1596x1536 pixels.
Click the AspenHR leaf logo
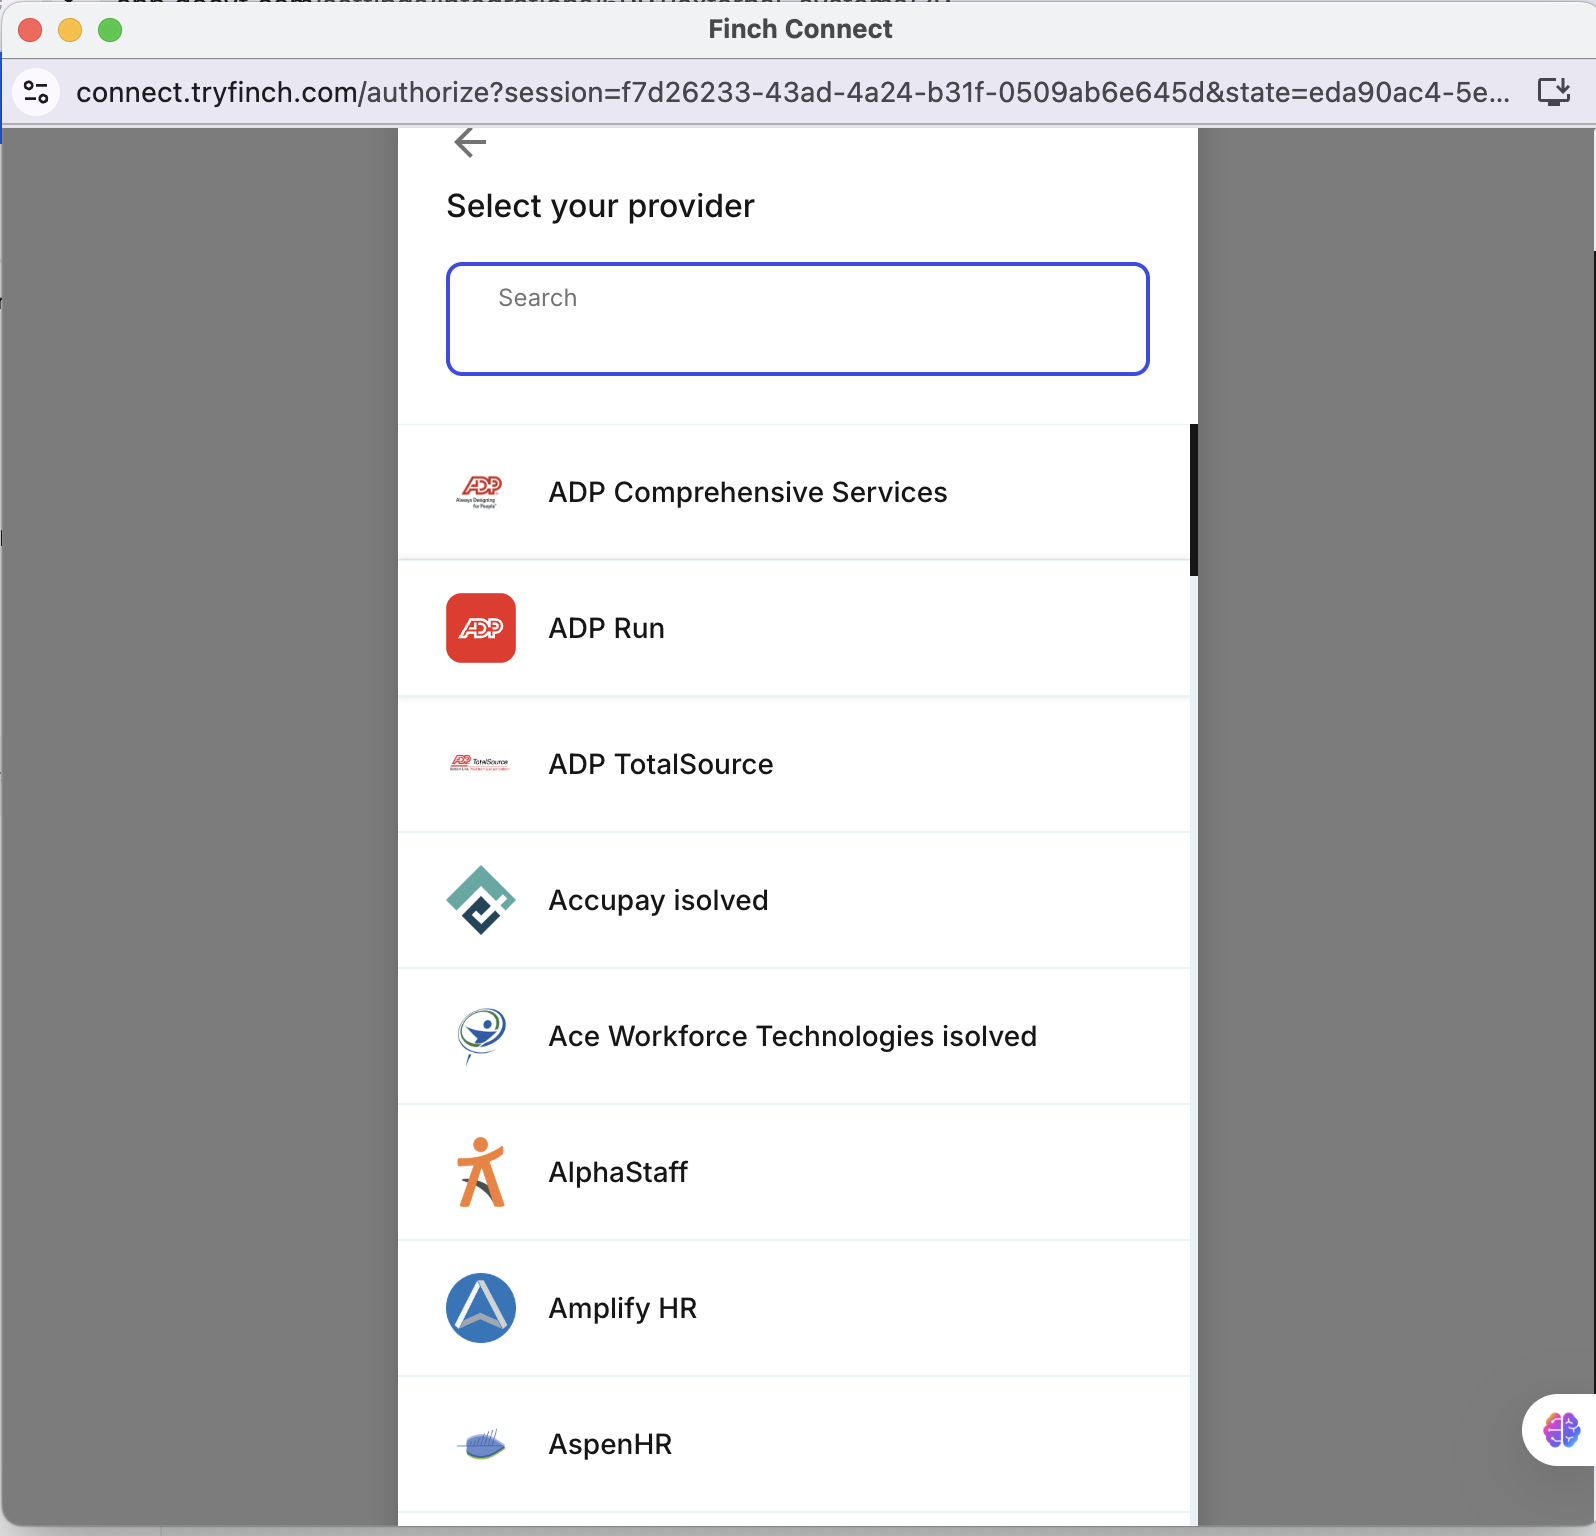(480, 1444)
